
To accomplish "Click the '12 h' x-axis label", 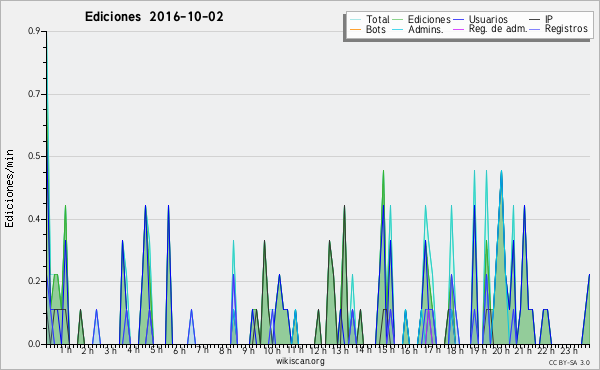I will coord(318,351).
